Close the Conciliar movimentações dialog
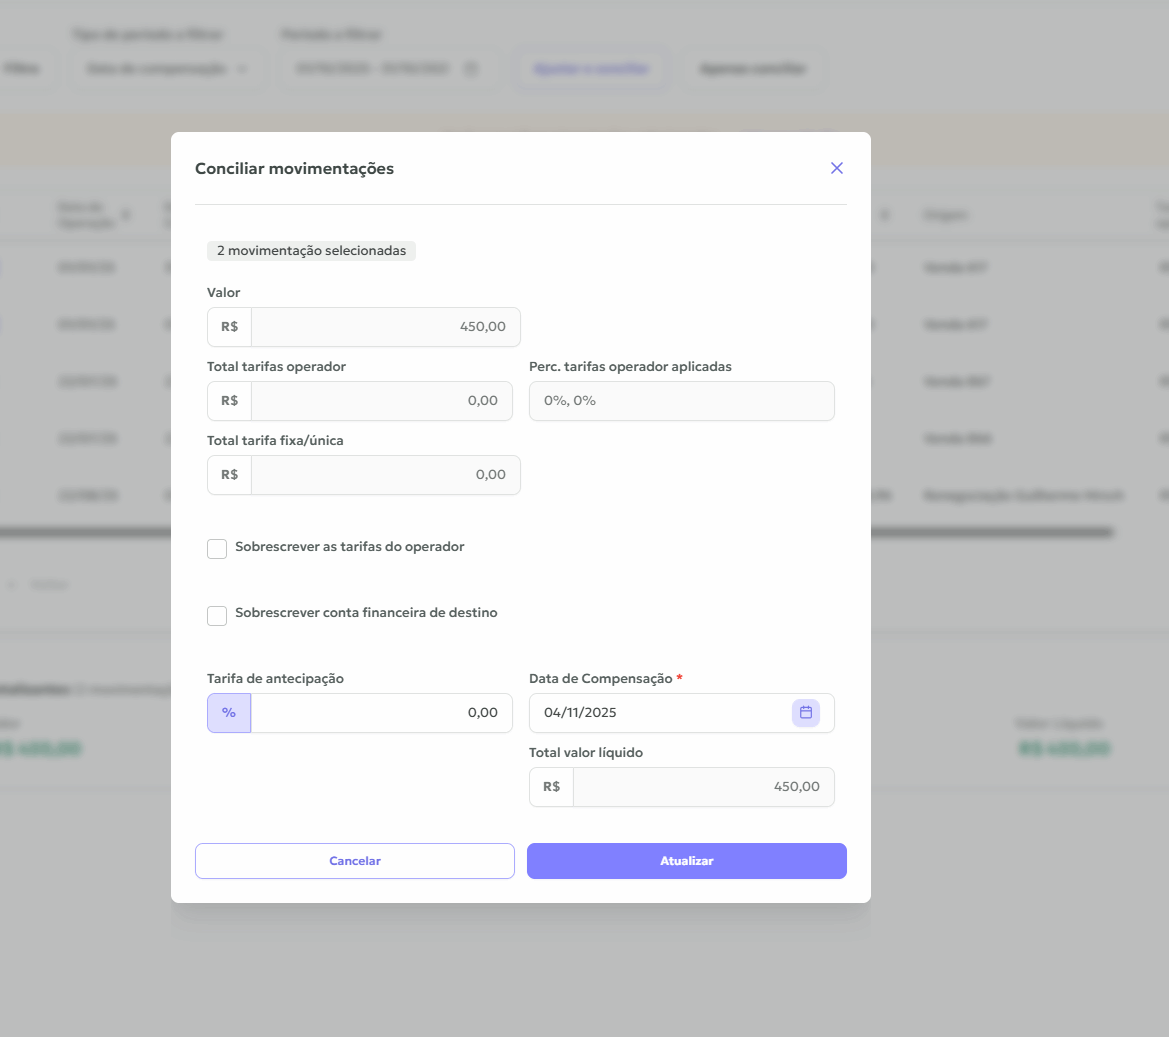The width and height of the screenshot is (1169, 1037). click(x=837, y=168)
